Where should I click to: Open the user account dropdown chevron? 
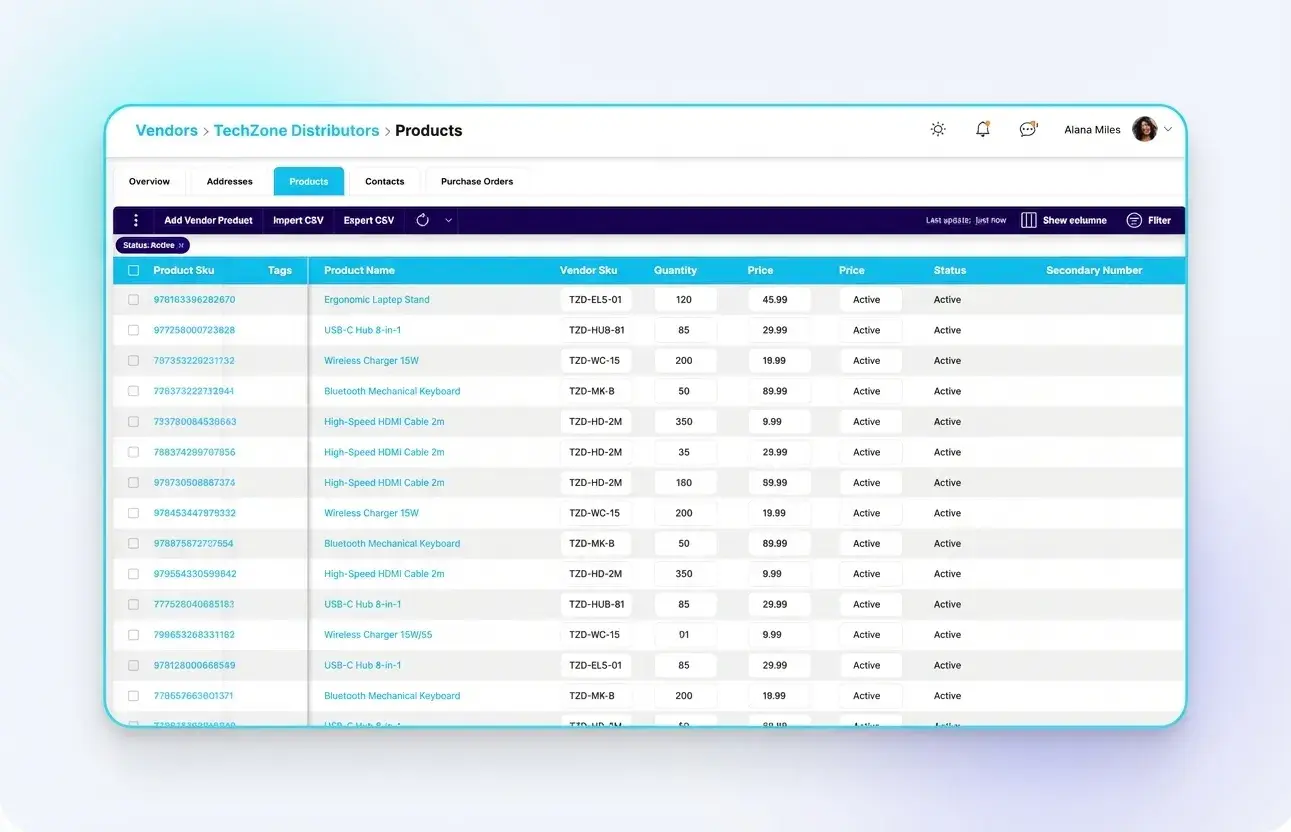(1168, 129)
